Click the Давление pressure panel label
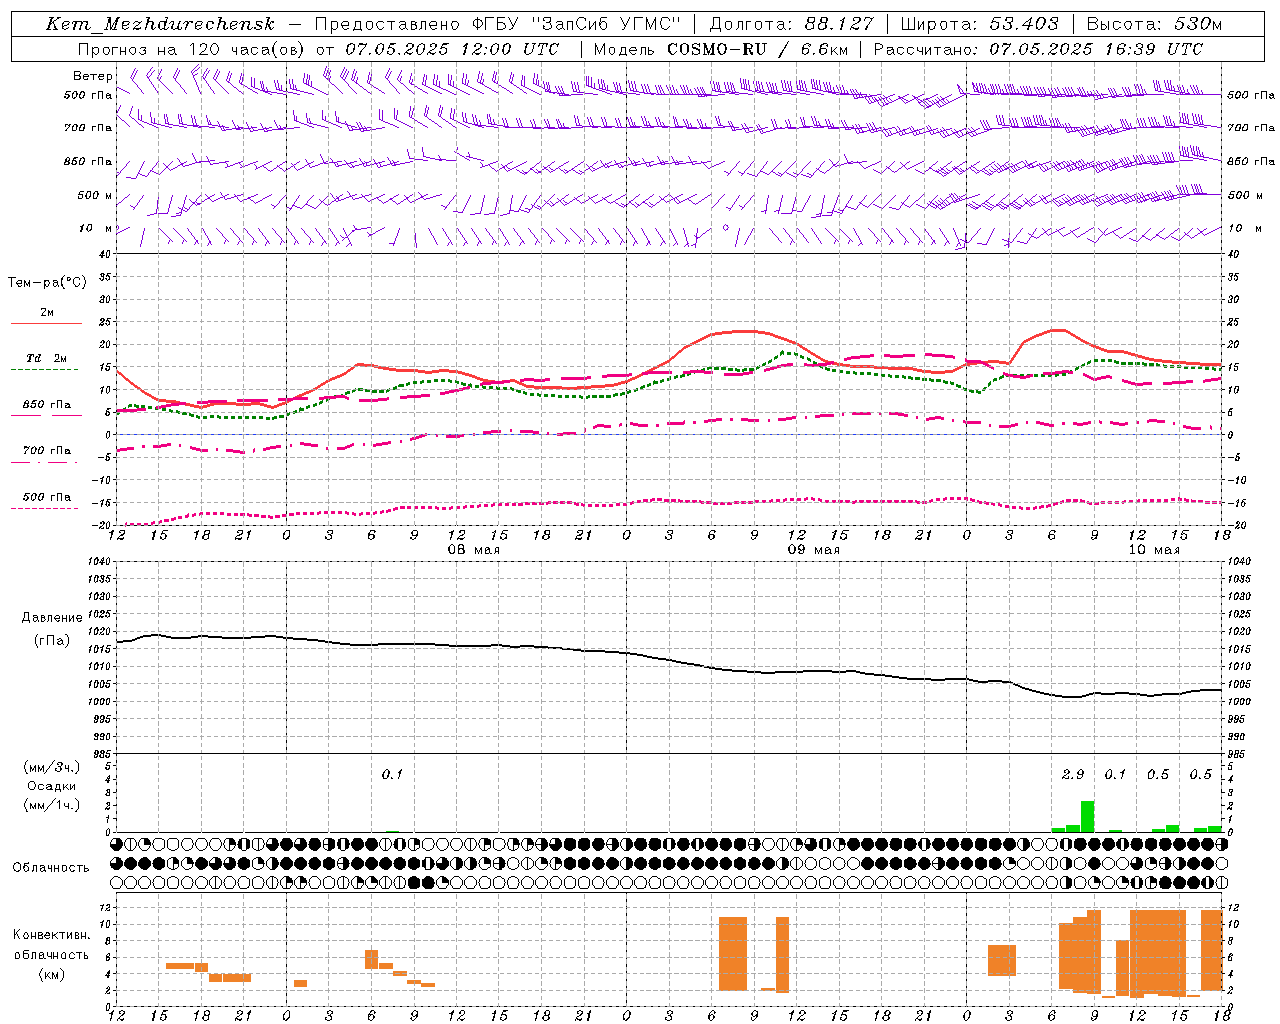The width and height of the screenshot is (1280, 1024). pyautogui.click(x=52, y=618)
